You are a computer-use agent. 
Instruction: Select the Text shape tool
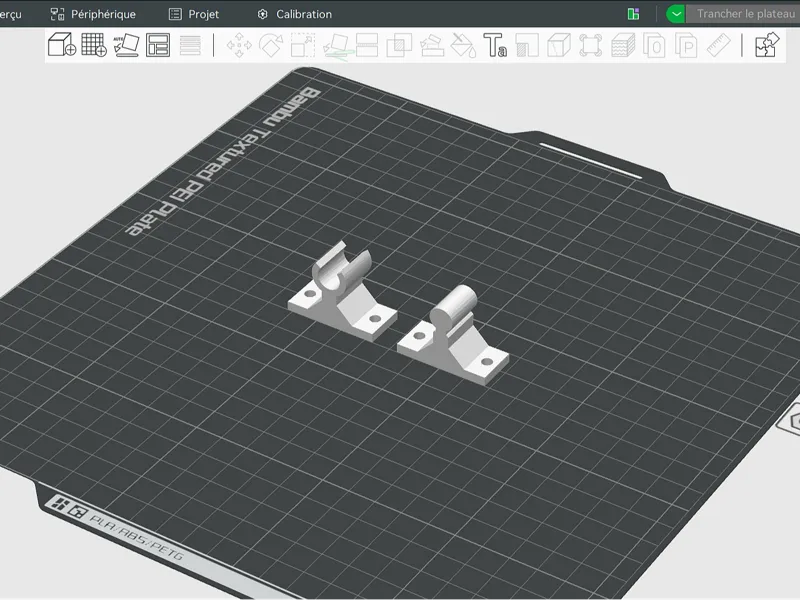(x=495, y=45)
